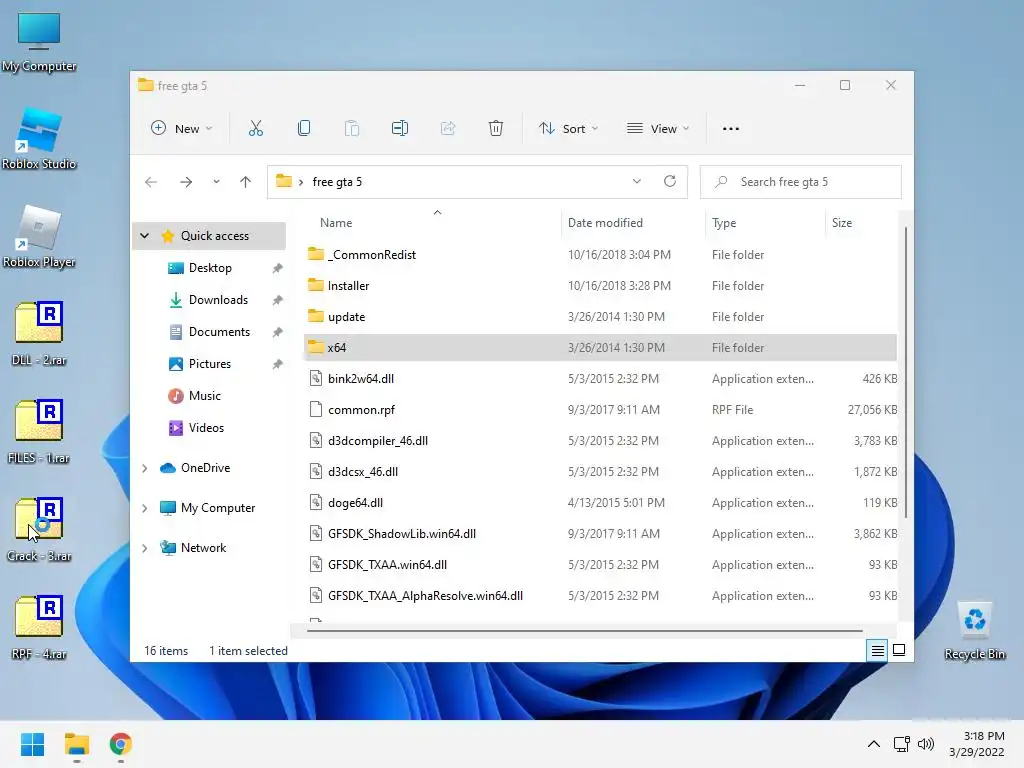The height and width of the screenshot is (768, 1024).
Task: Click the horizontal scrollbar of file list
Action: (x=584, y=631)
